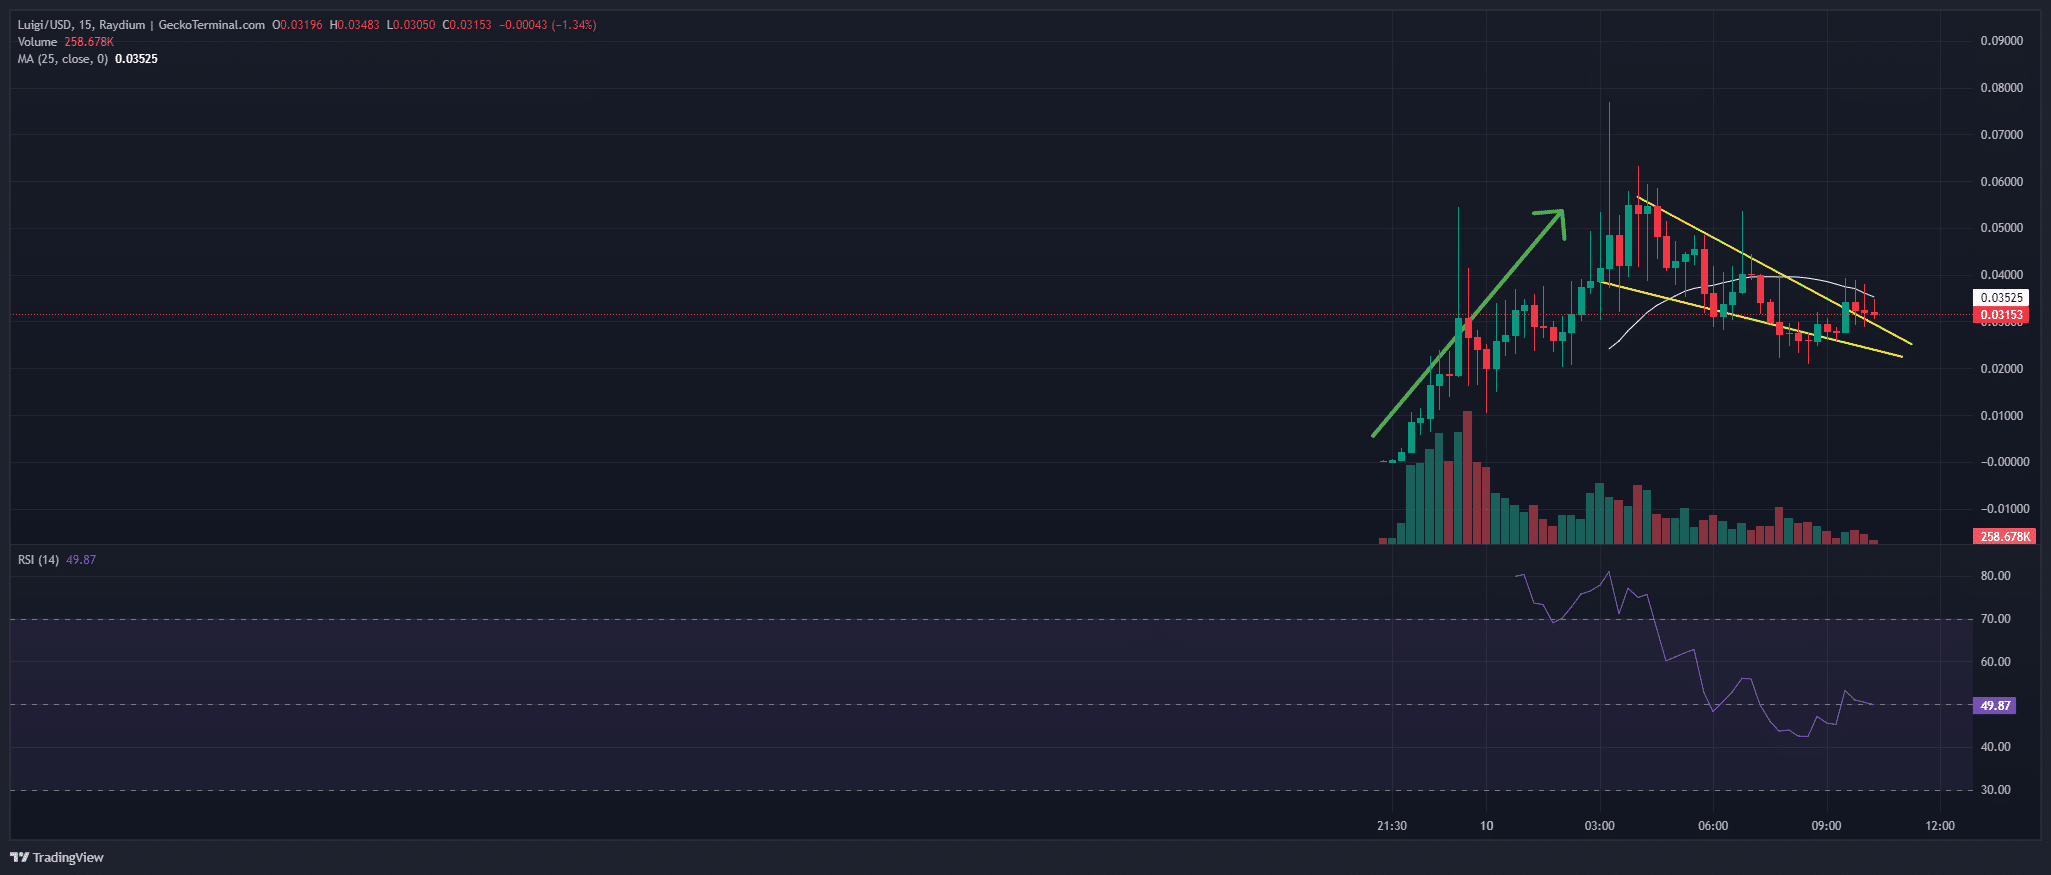Click the GeckoTerminal.com source text
The height and width of the screenshot is (875, 2051).
212,25
